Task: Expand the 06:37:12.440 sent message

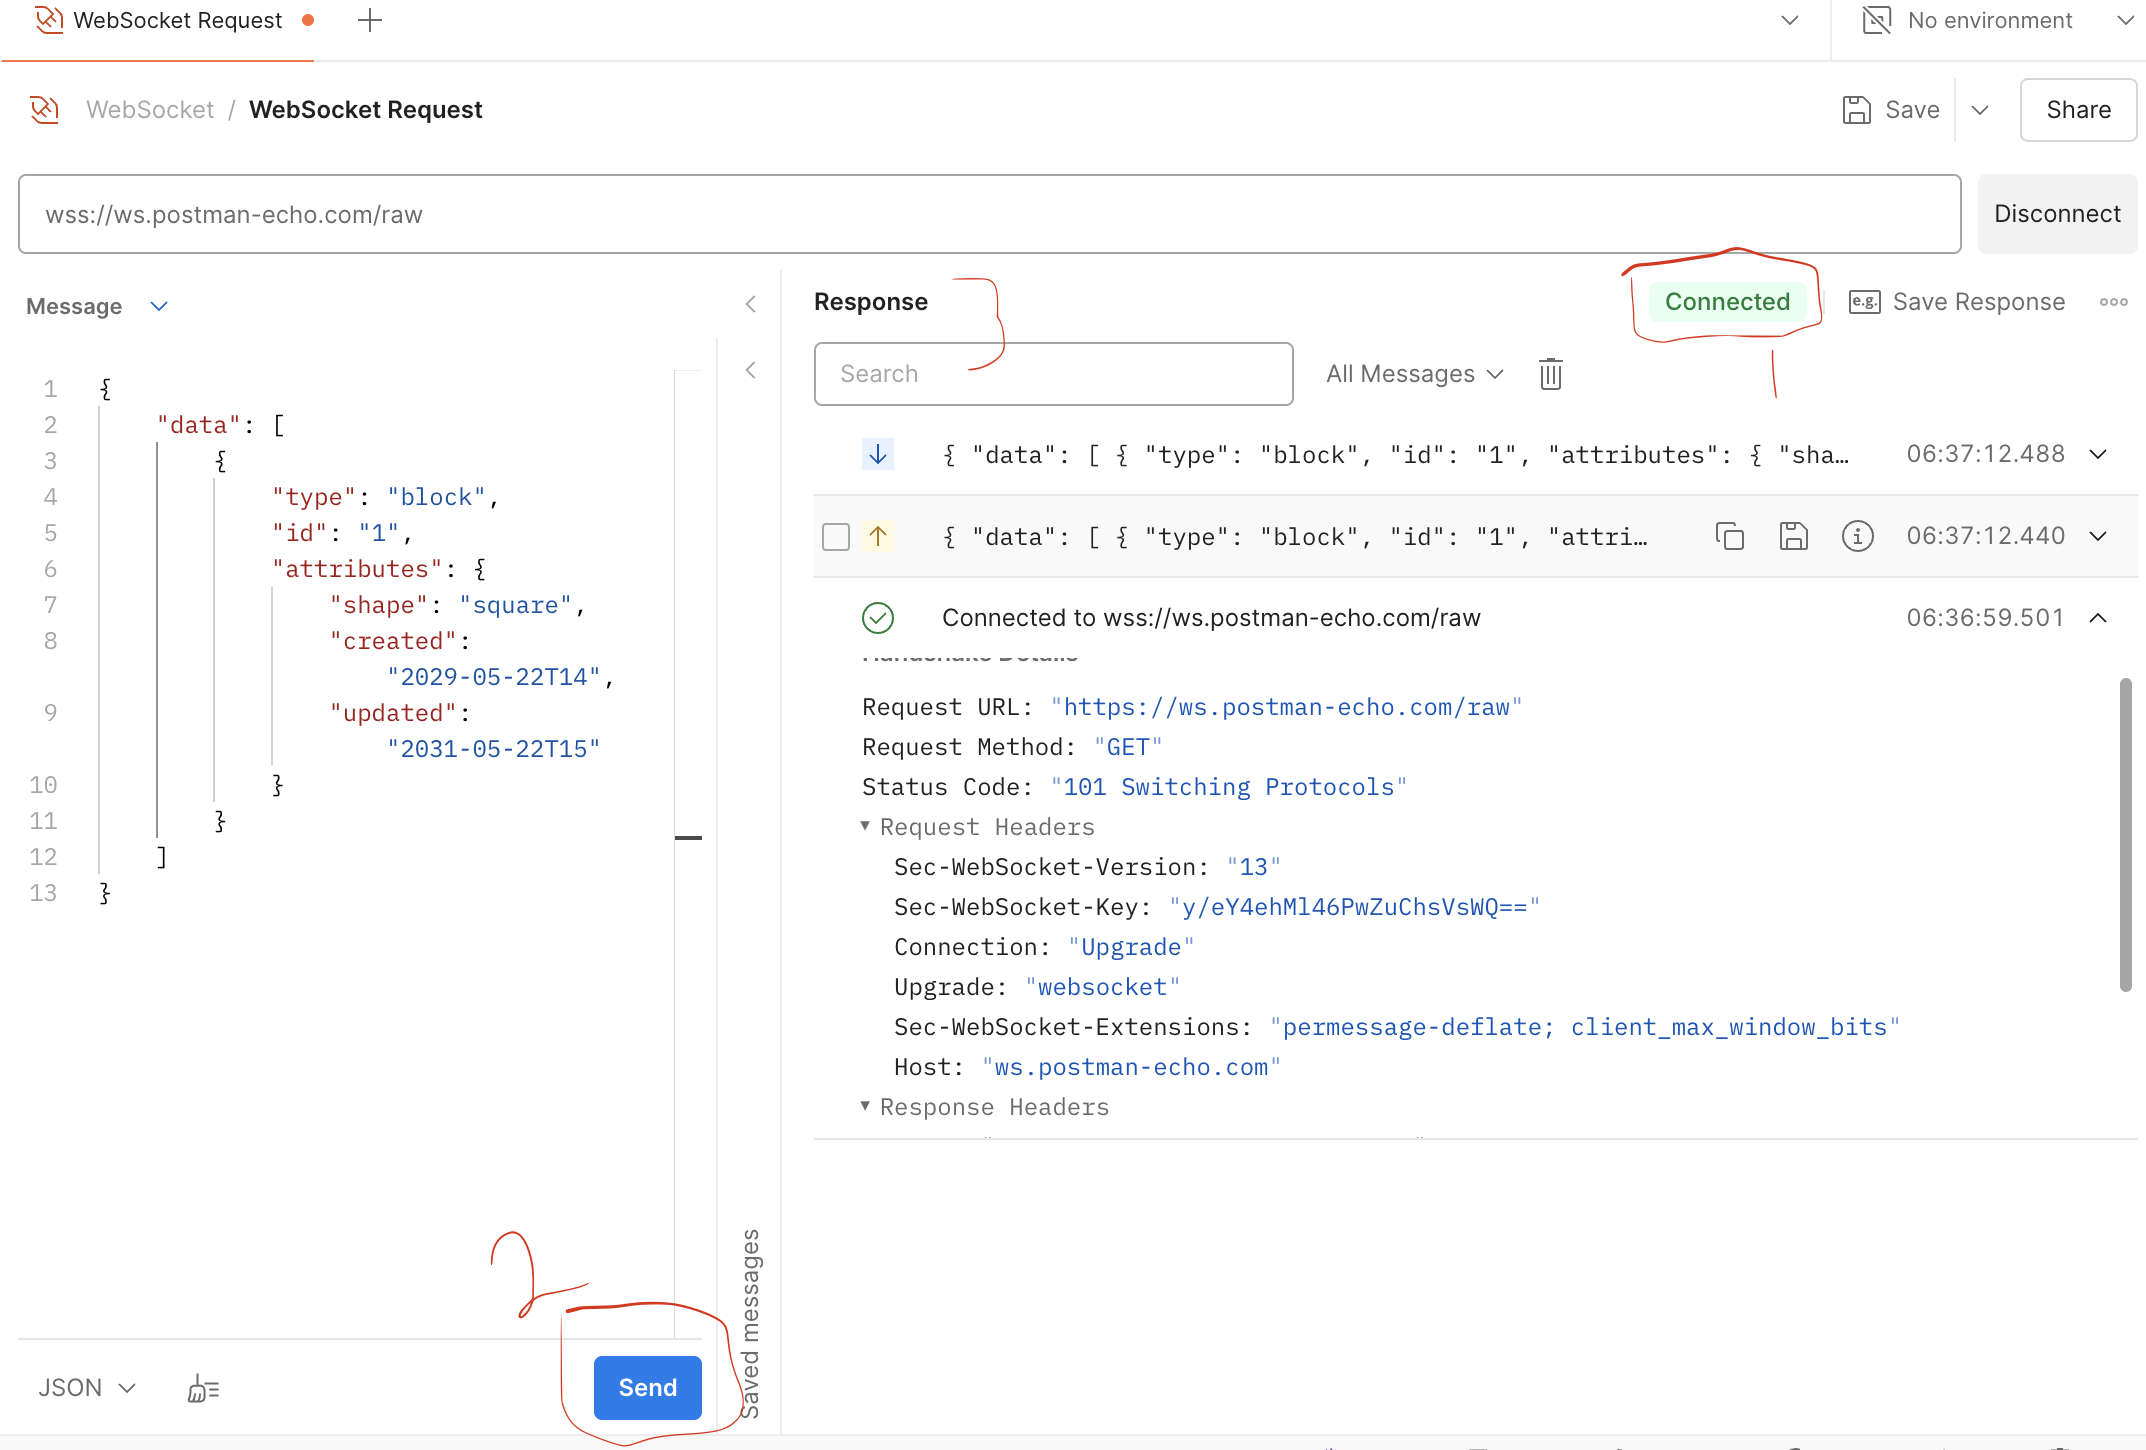Action: [x=2098, y=536]
